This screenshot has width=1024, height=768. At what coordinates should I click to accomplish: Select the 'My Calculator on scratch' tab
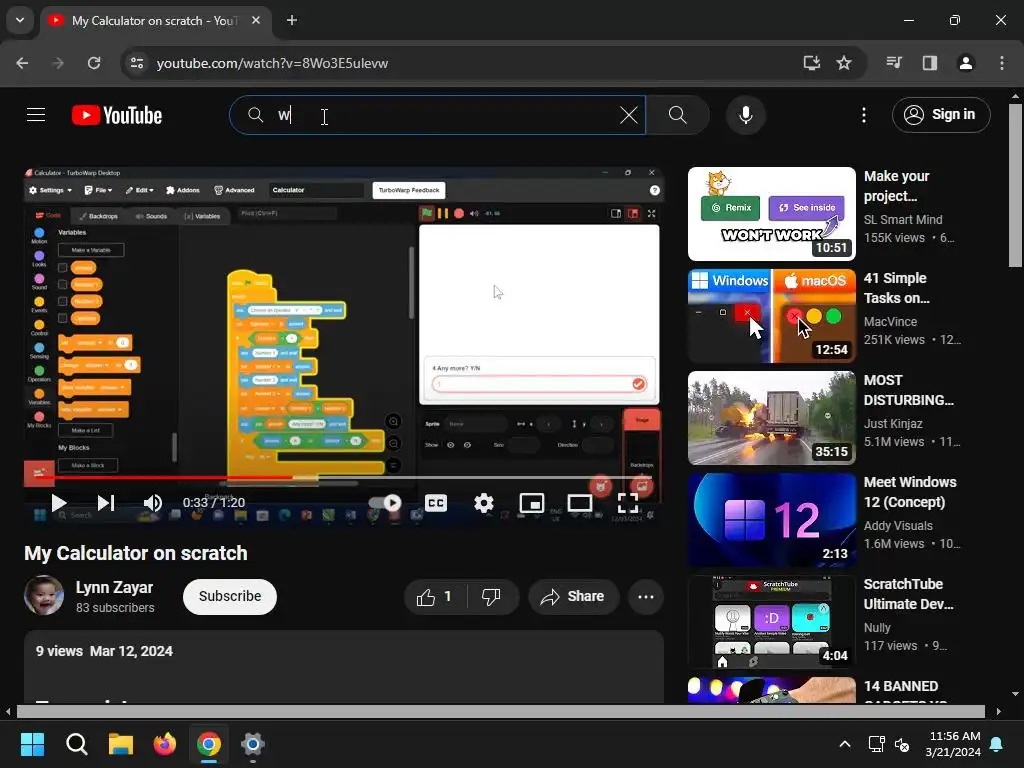tap(153, 21)
